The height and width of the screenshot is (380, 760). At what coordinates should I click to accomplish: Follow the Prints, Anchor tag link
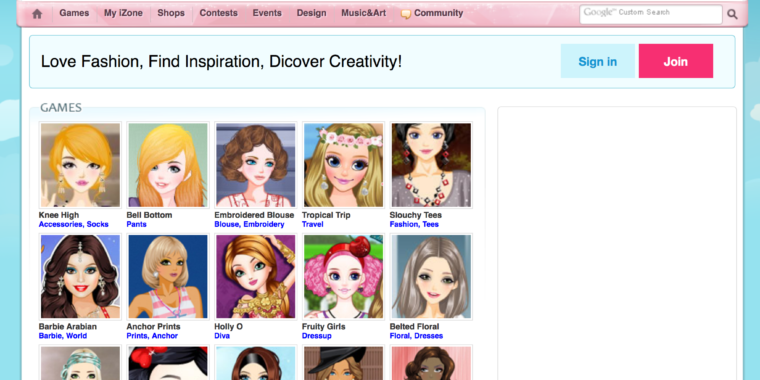(152, 336)
